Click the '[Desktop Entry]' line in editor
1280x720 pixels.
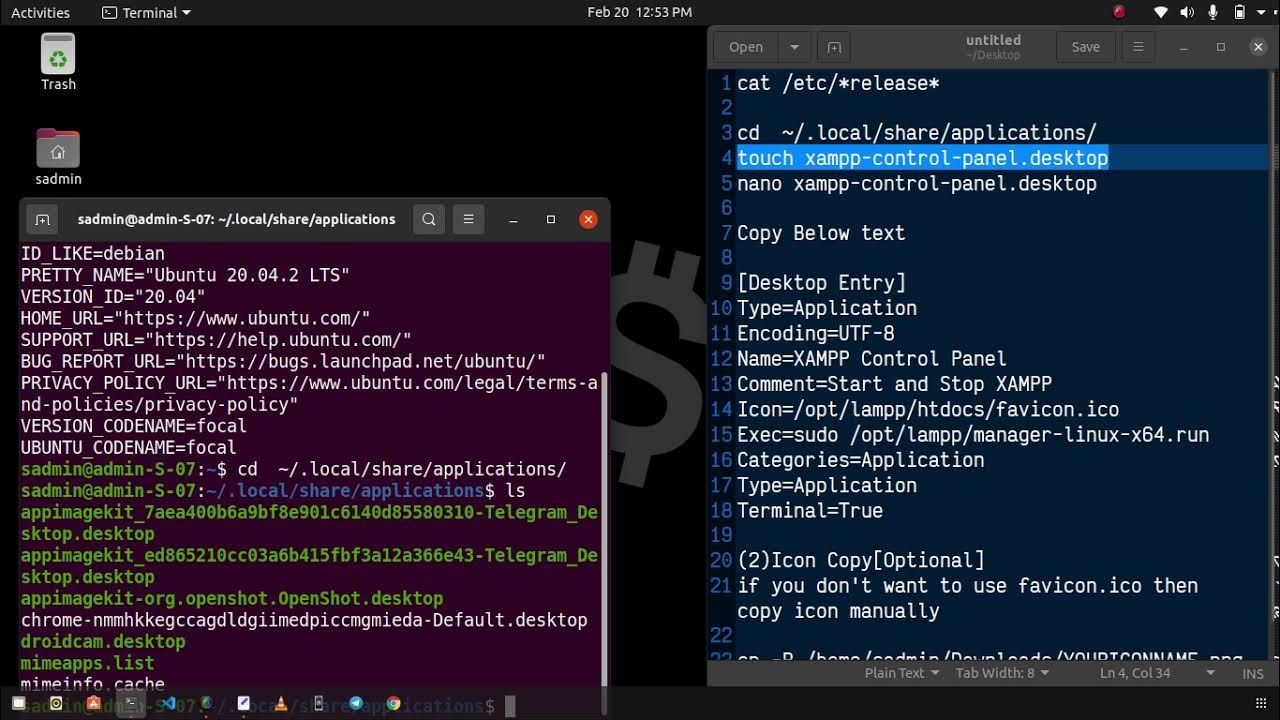coord(821,283)
